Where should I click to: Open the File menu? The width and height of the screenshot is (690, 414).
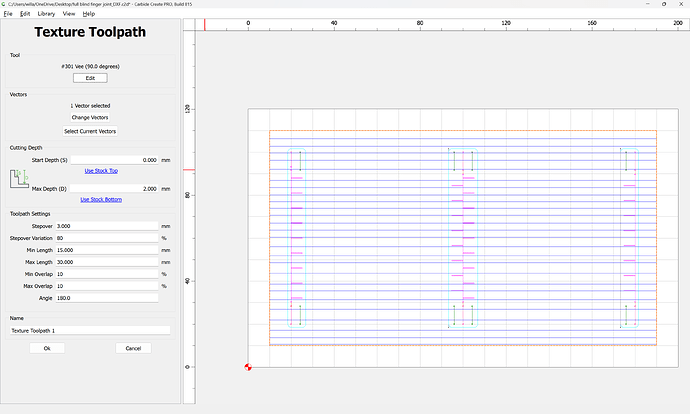pyautogui.click(x=8, y=14)
